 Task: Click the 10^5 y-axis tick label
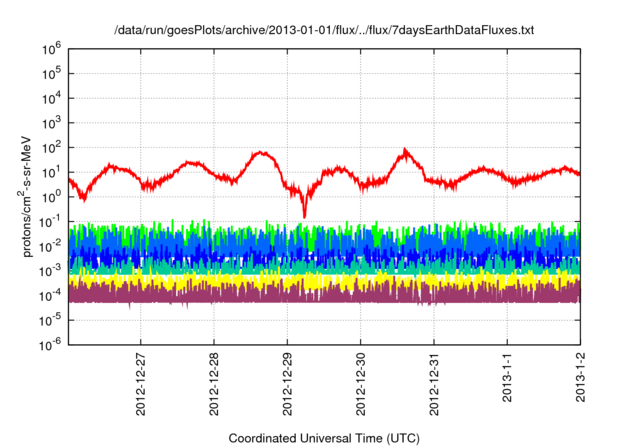coord(51,74)
